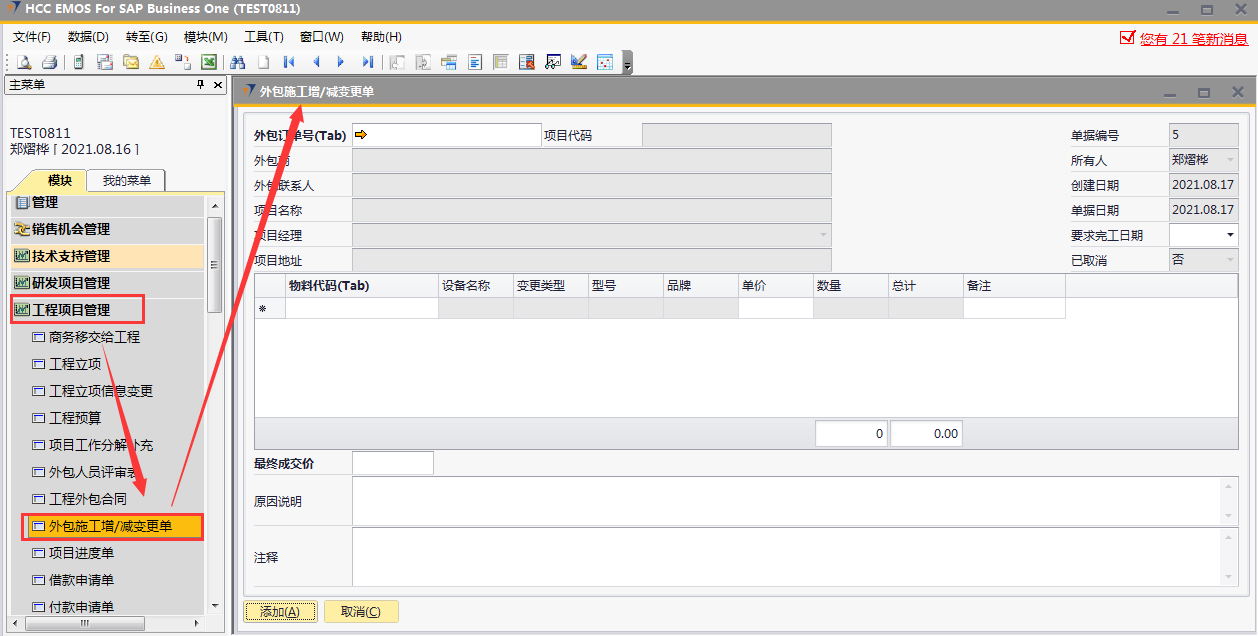Click the binoculars find icon

[237, 62]
